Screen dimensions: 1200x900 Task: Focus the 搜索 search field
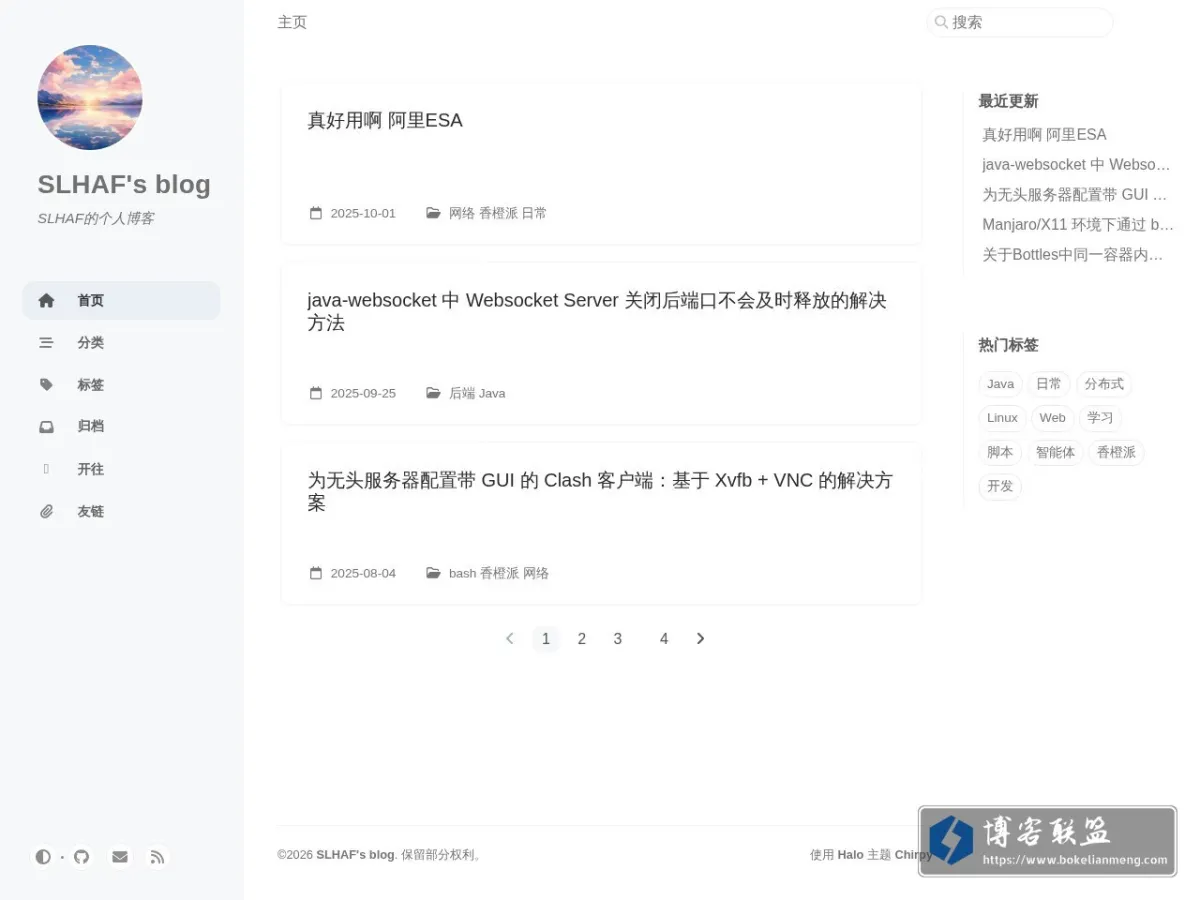pos(1019,22)
